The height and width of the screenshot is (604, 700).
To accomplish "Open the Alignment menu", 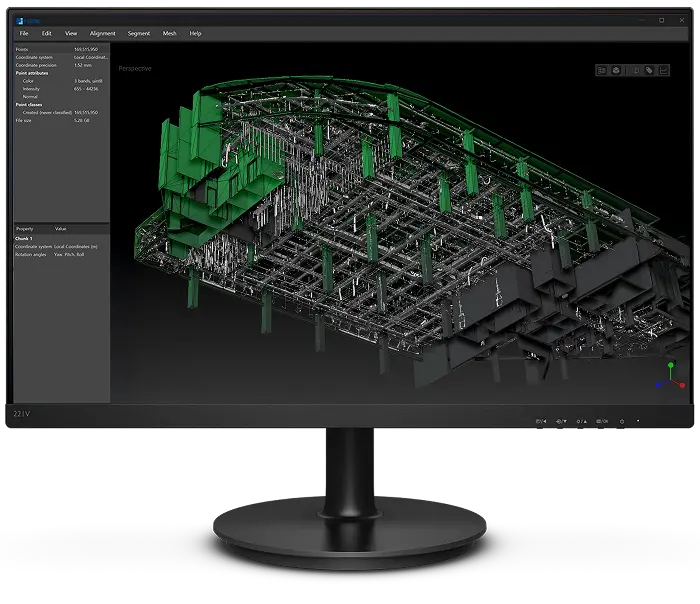I will (102, 33).
